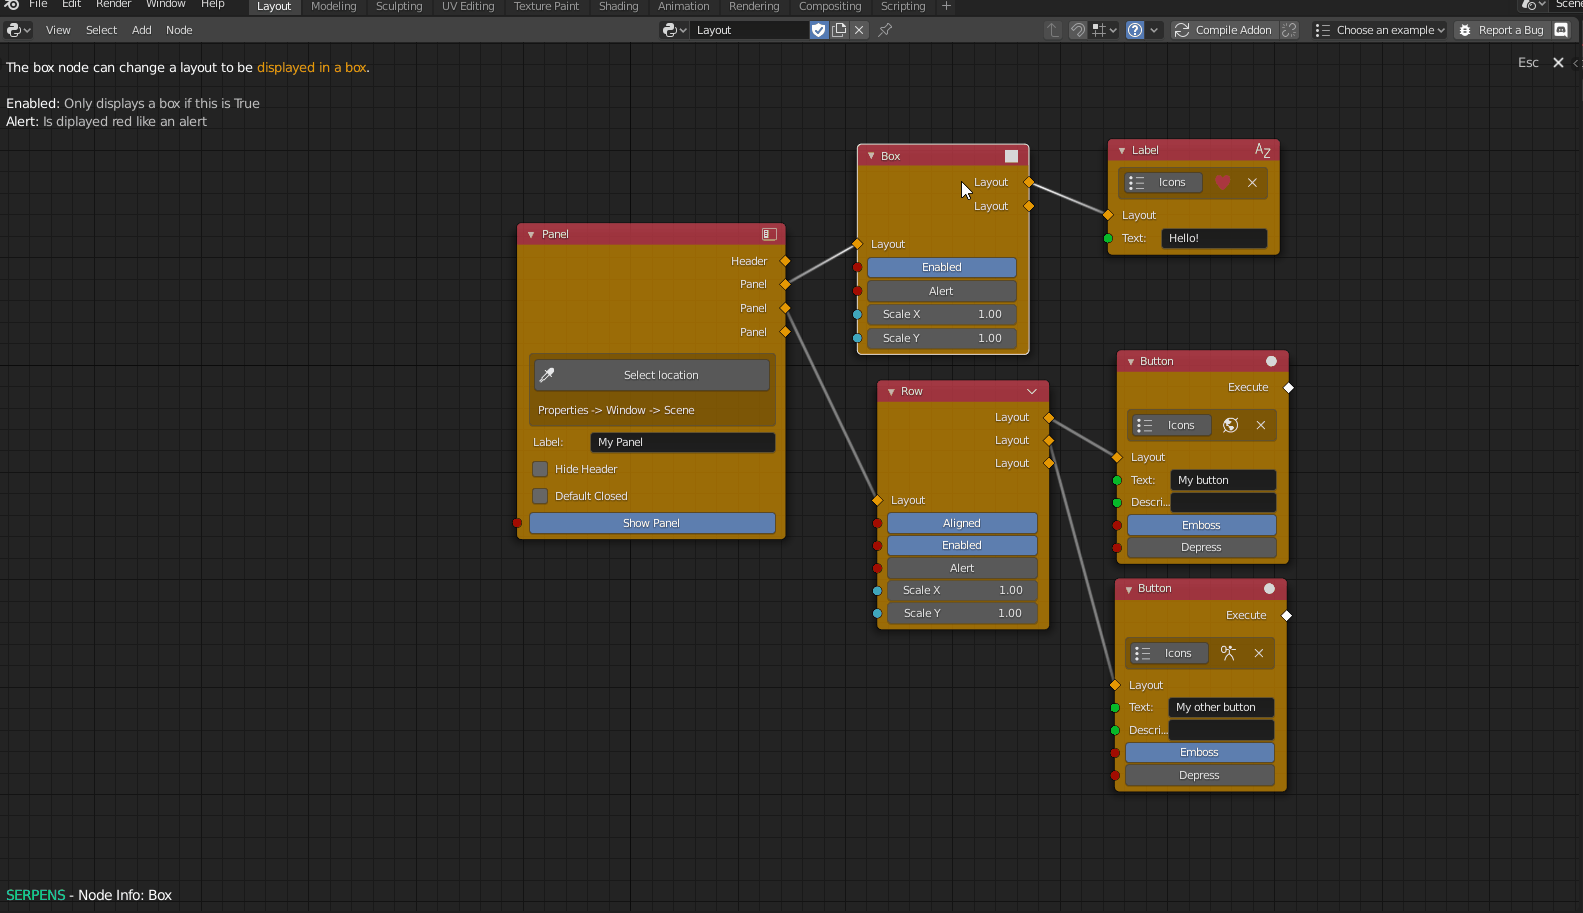Open the Select menu

tap(101, 30)
